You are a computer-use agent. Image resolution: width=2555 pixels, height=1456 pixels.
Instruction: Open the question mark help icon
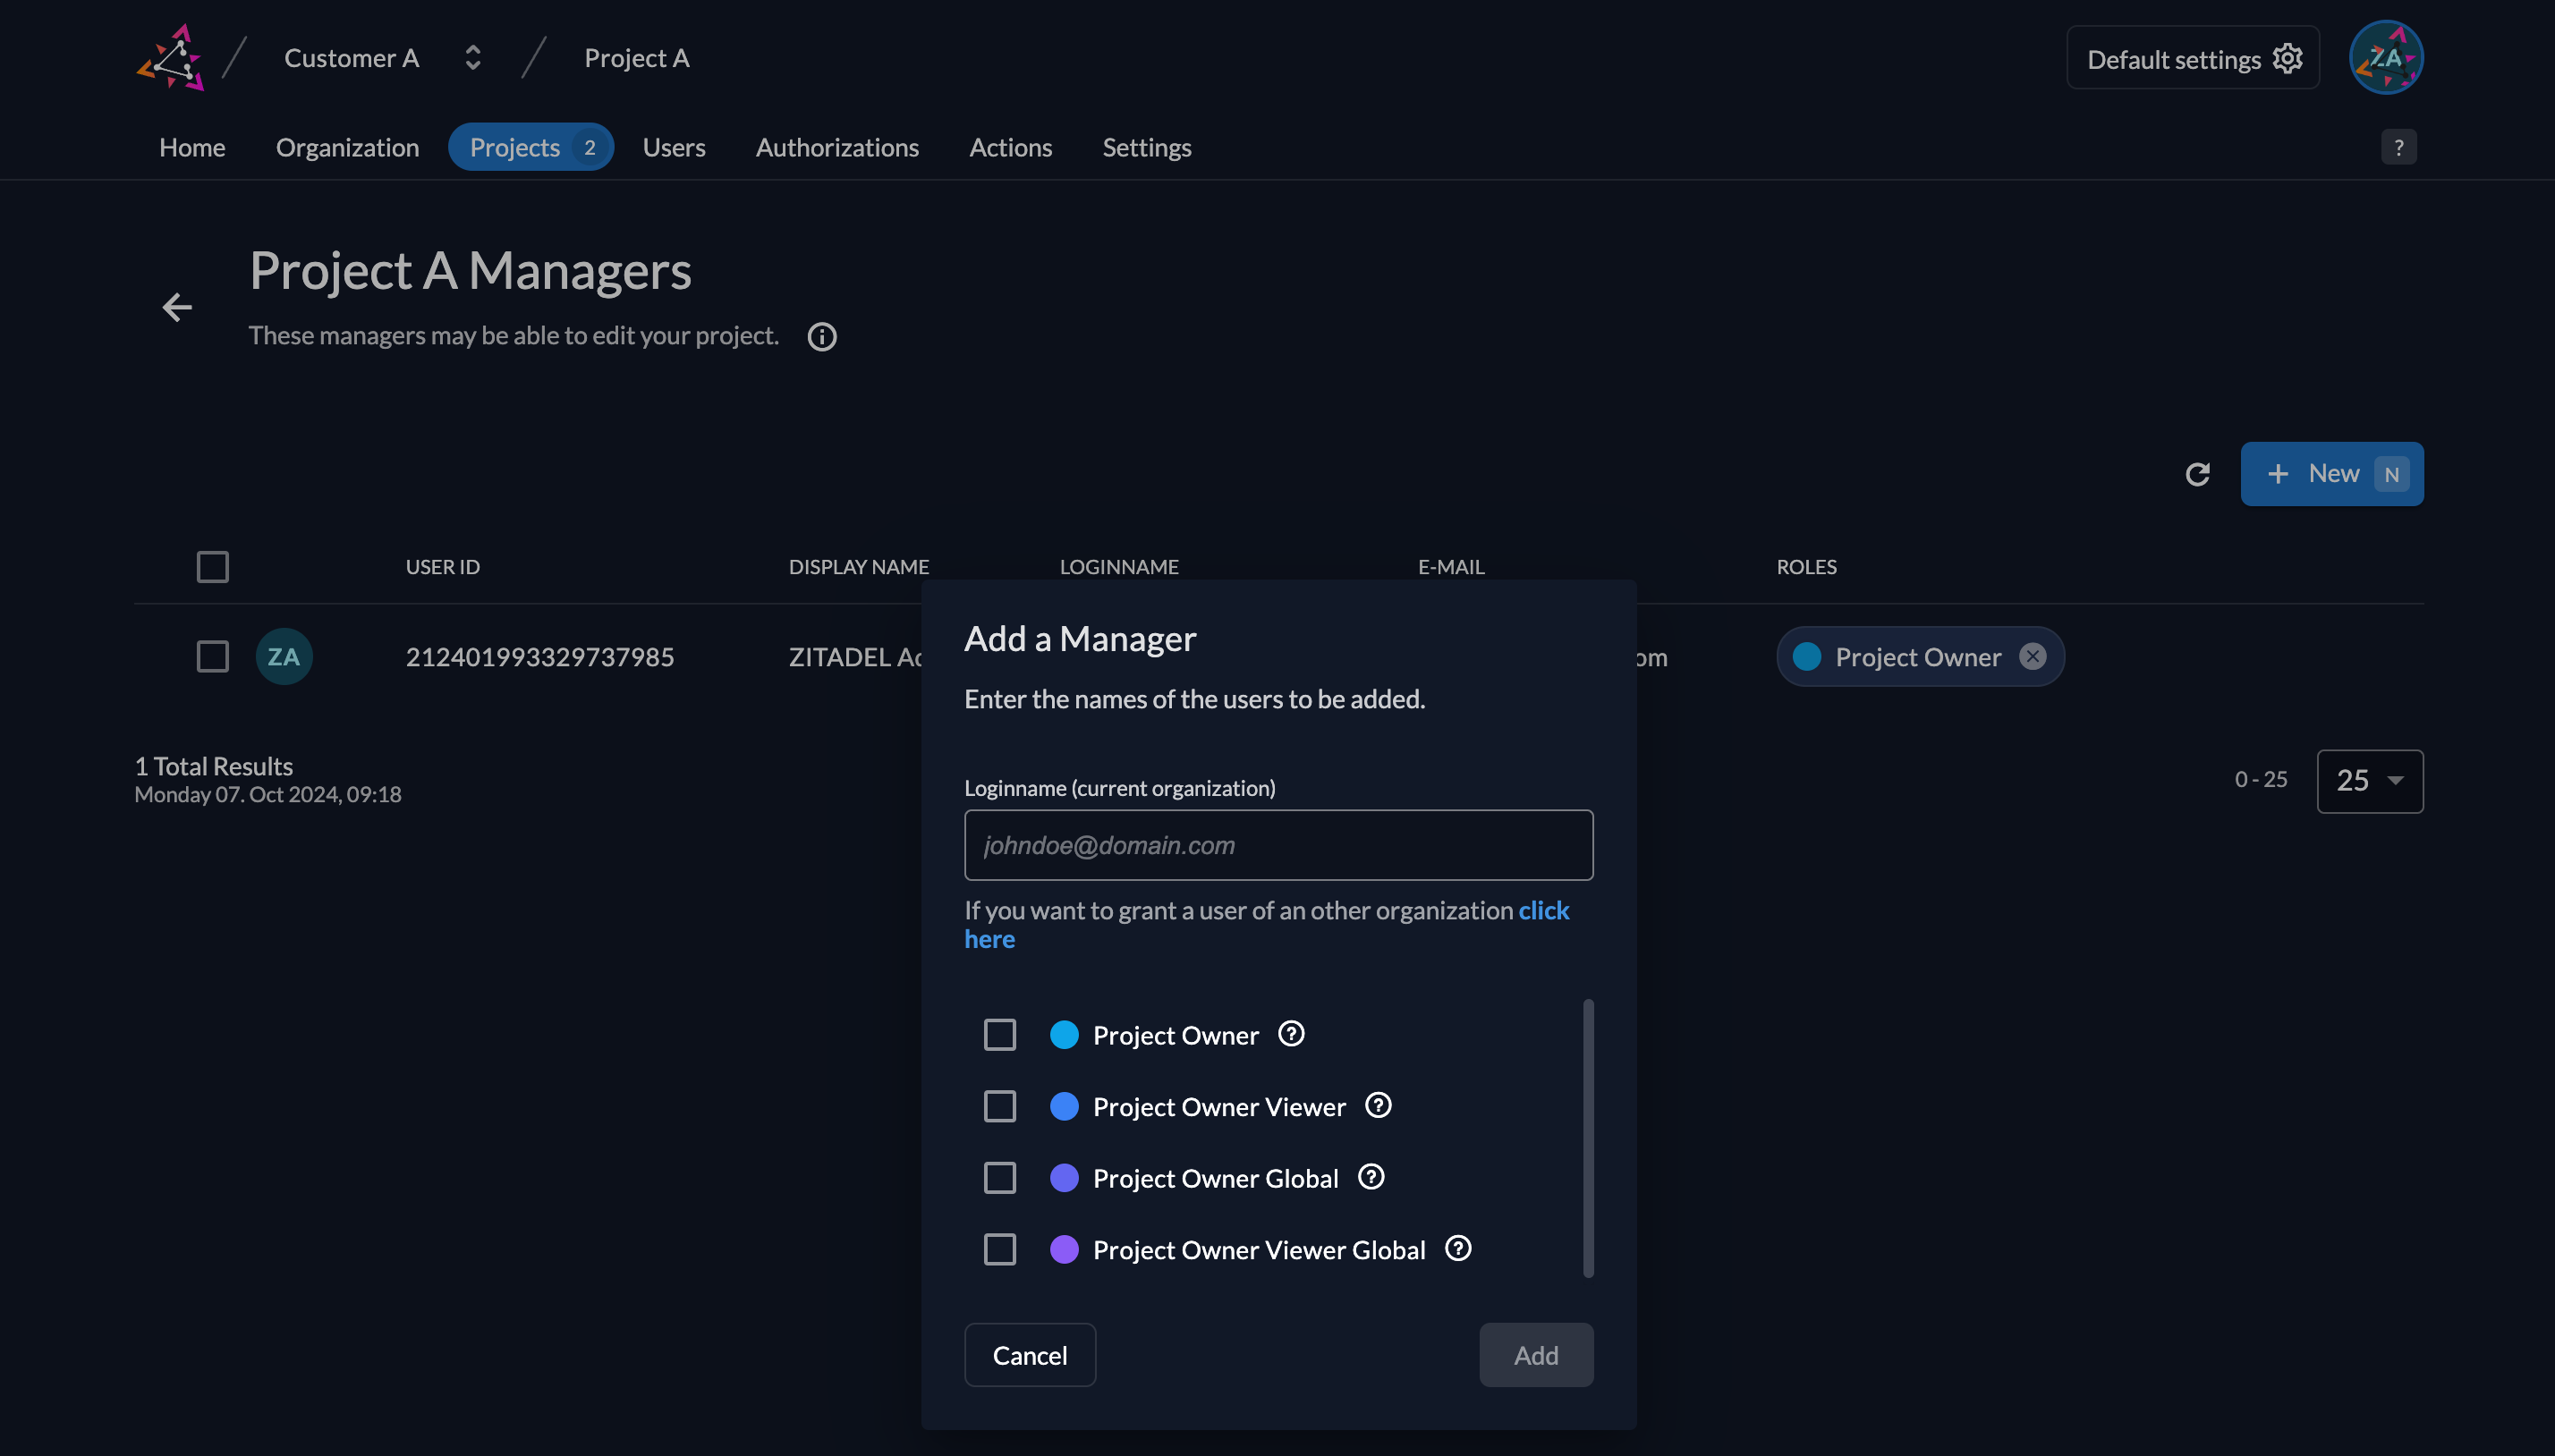pos(2398,148)
